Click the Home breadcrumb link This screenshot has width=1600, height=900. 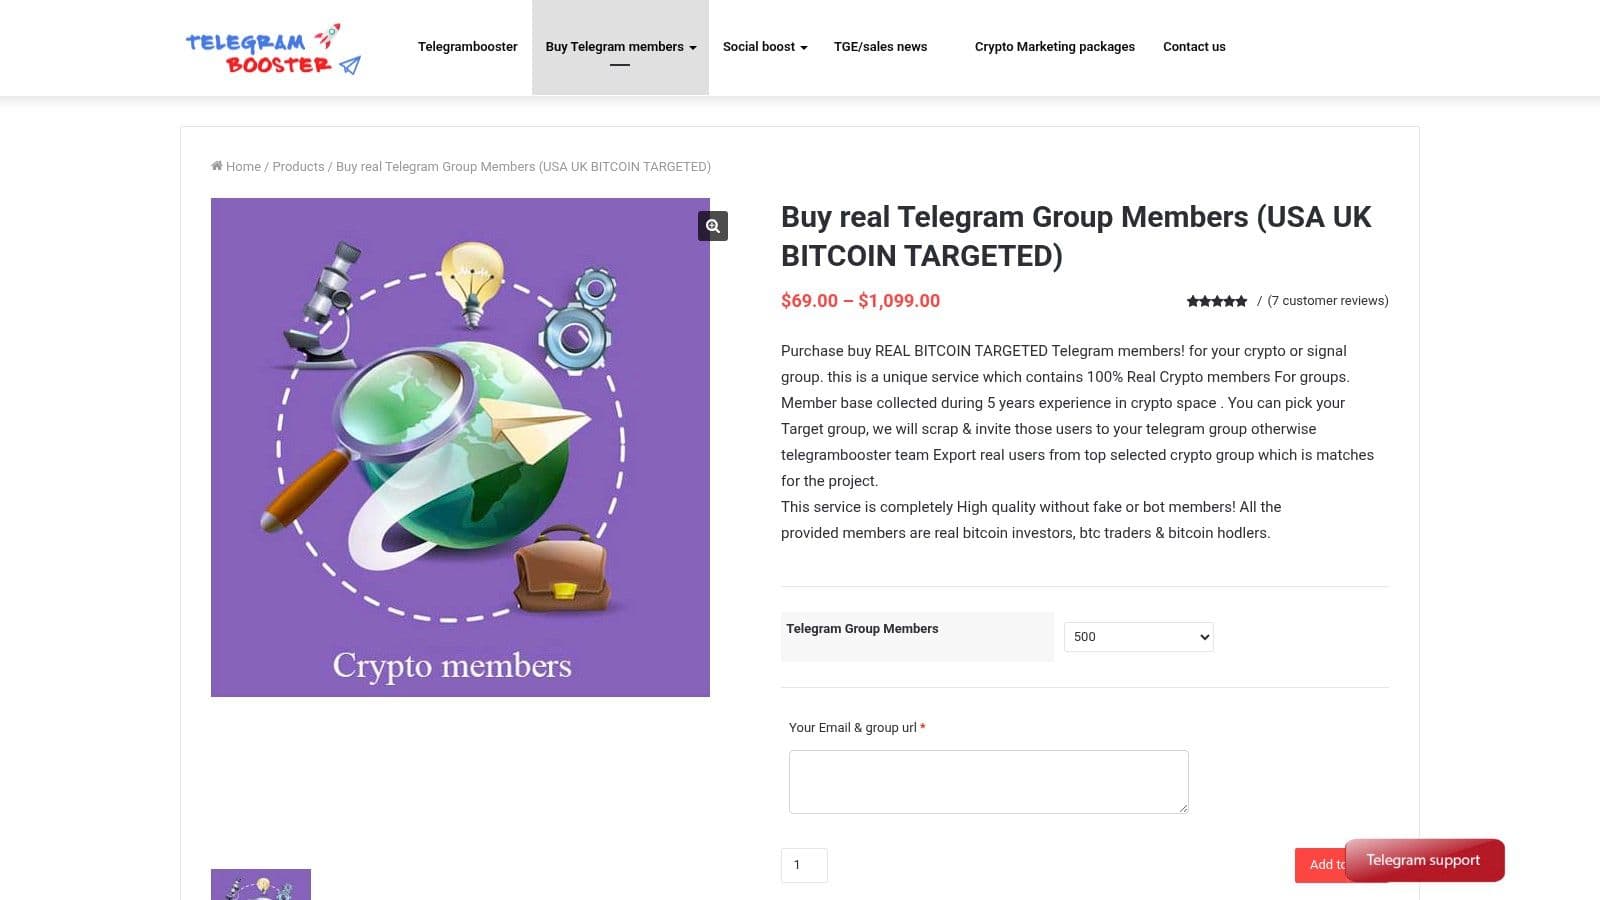243,167
